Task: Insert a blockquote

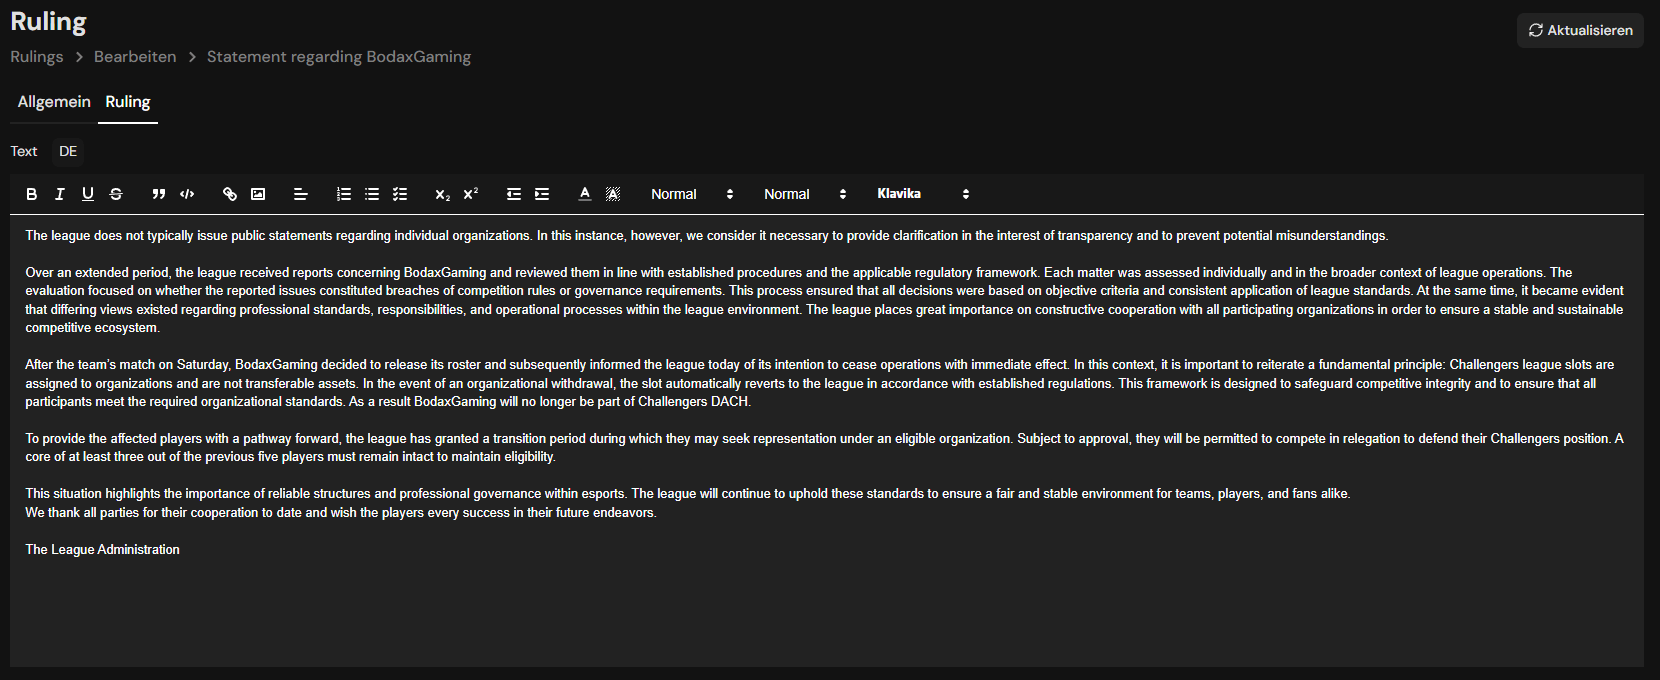Action: 159,194
